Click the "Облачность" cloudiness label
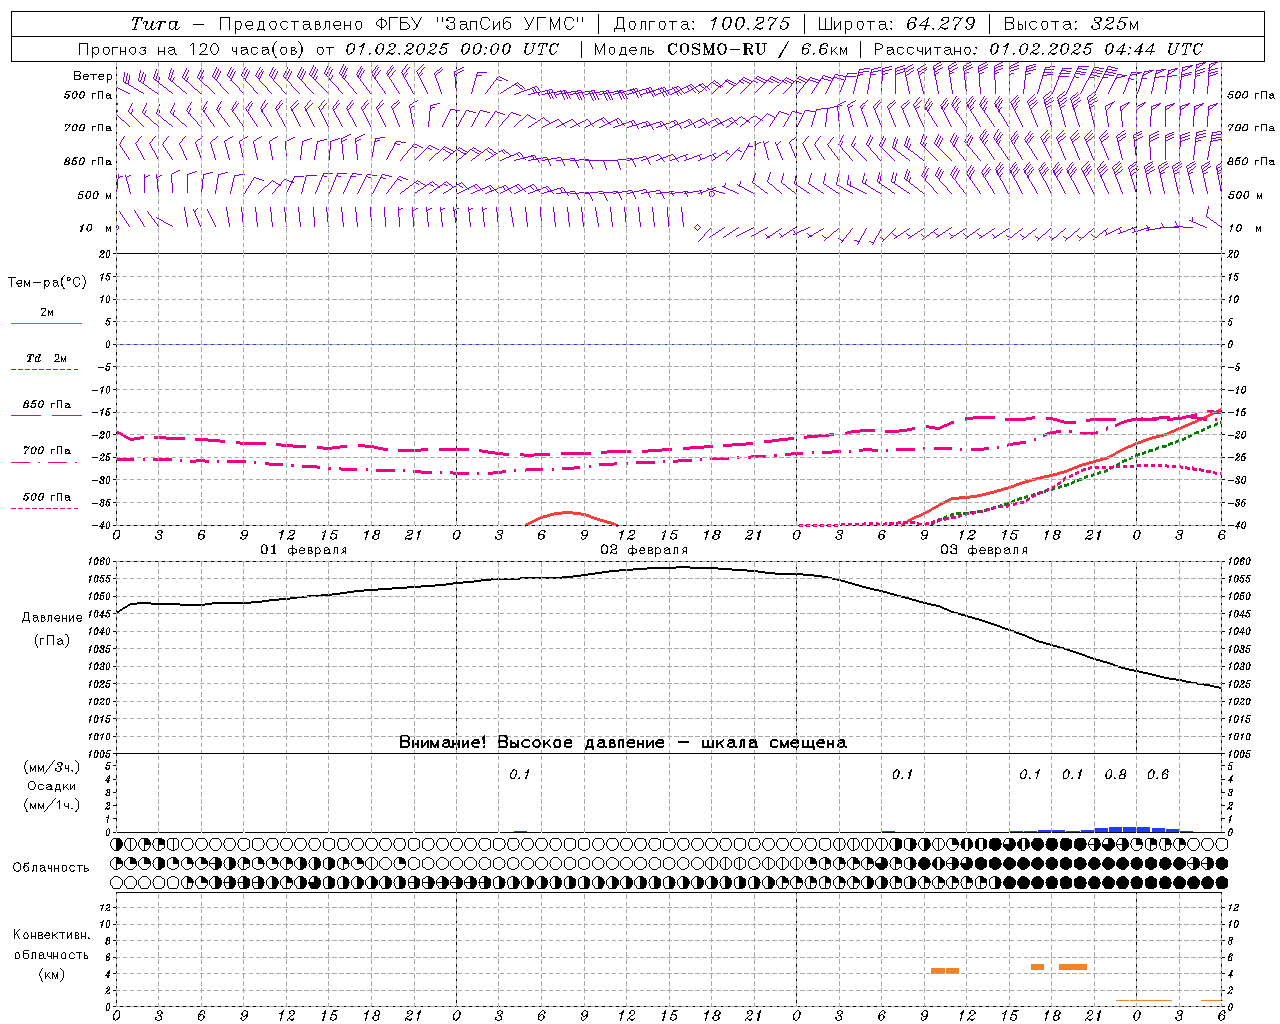 51,868
